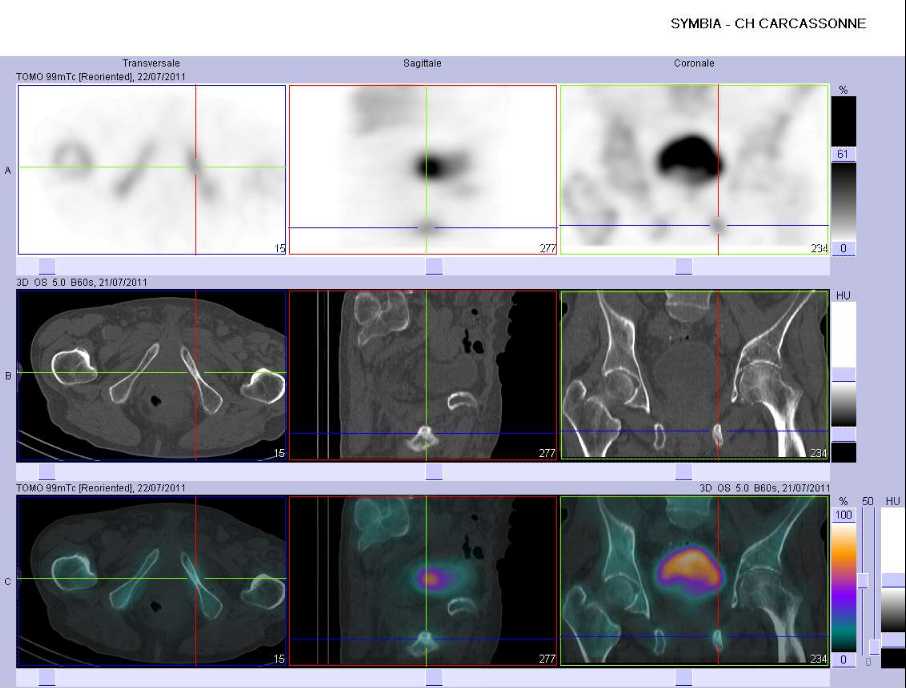
Task: Select row B transversal CT image
Action: click(x=152, y=375)
